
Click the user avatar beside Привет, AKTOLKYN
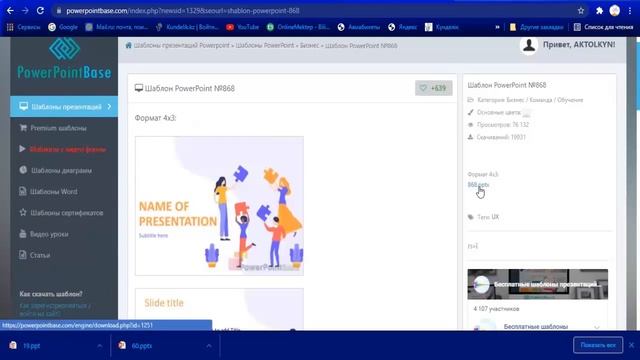click(529, 46)
